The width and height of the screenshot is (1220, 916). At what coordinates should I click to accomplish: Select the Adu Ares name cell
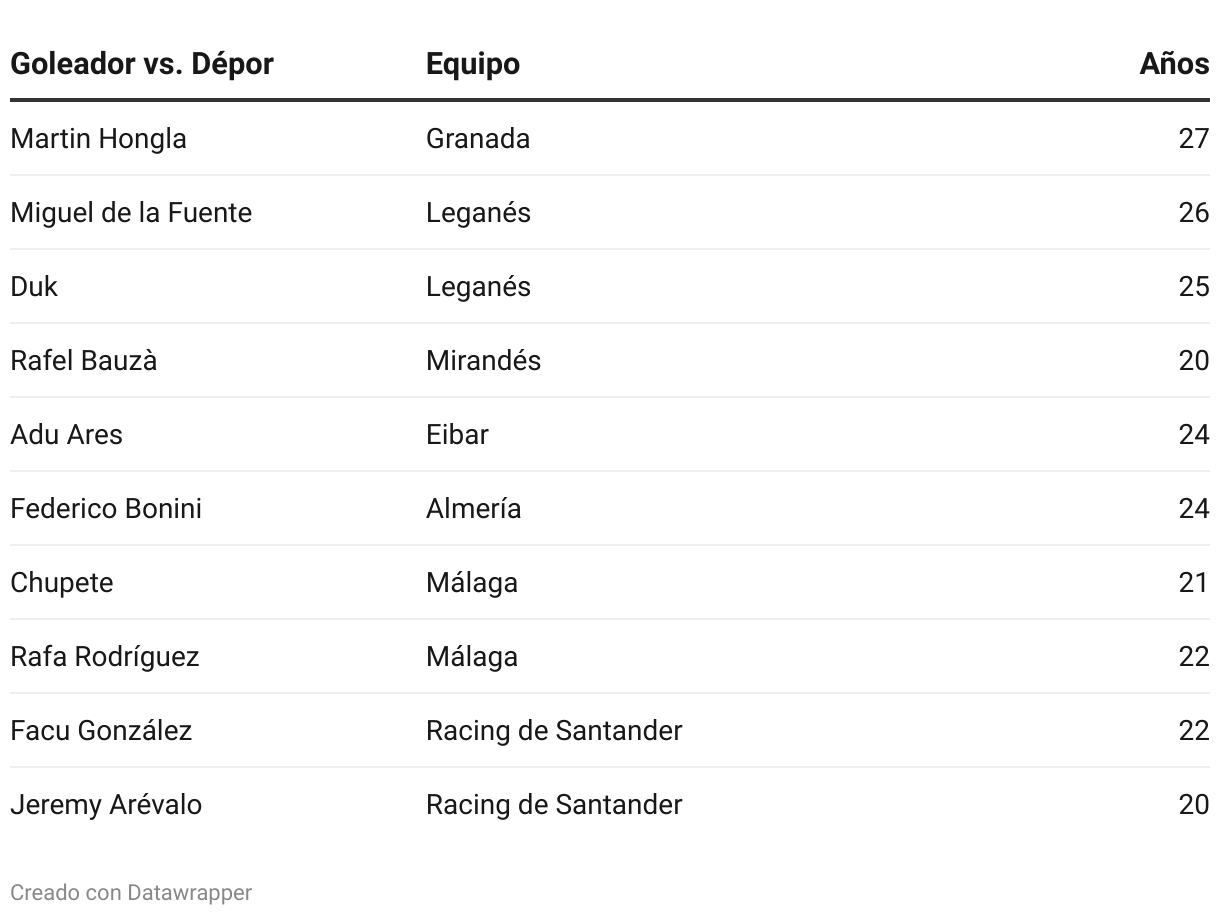(x=66, y=434)
